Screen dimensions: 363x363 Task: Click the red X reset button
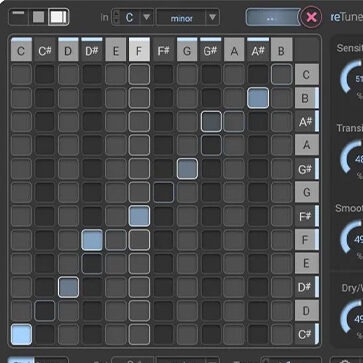(311, 17)
